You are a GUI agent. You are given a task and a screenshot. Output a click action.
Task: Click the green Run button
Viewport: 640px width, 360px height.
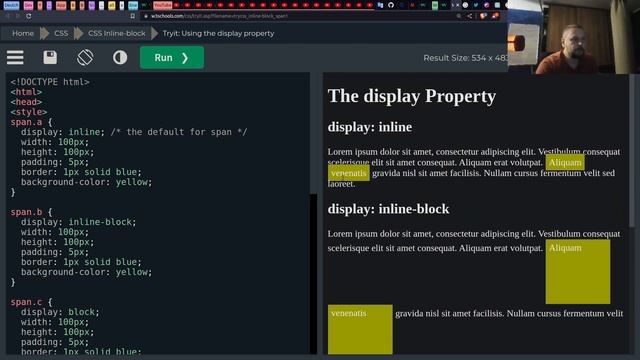click(172, 58)
